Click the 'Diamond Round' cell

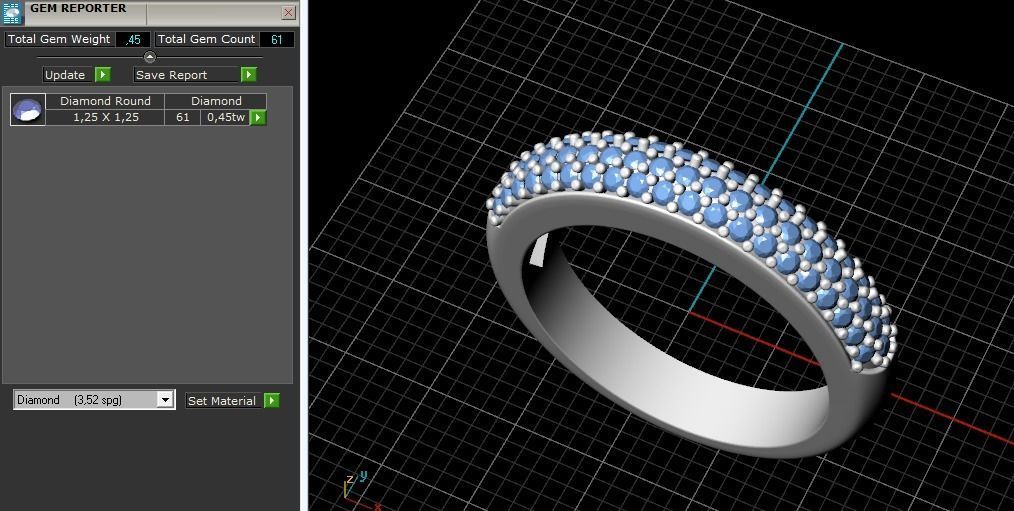coord(105,101)
